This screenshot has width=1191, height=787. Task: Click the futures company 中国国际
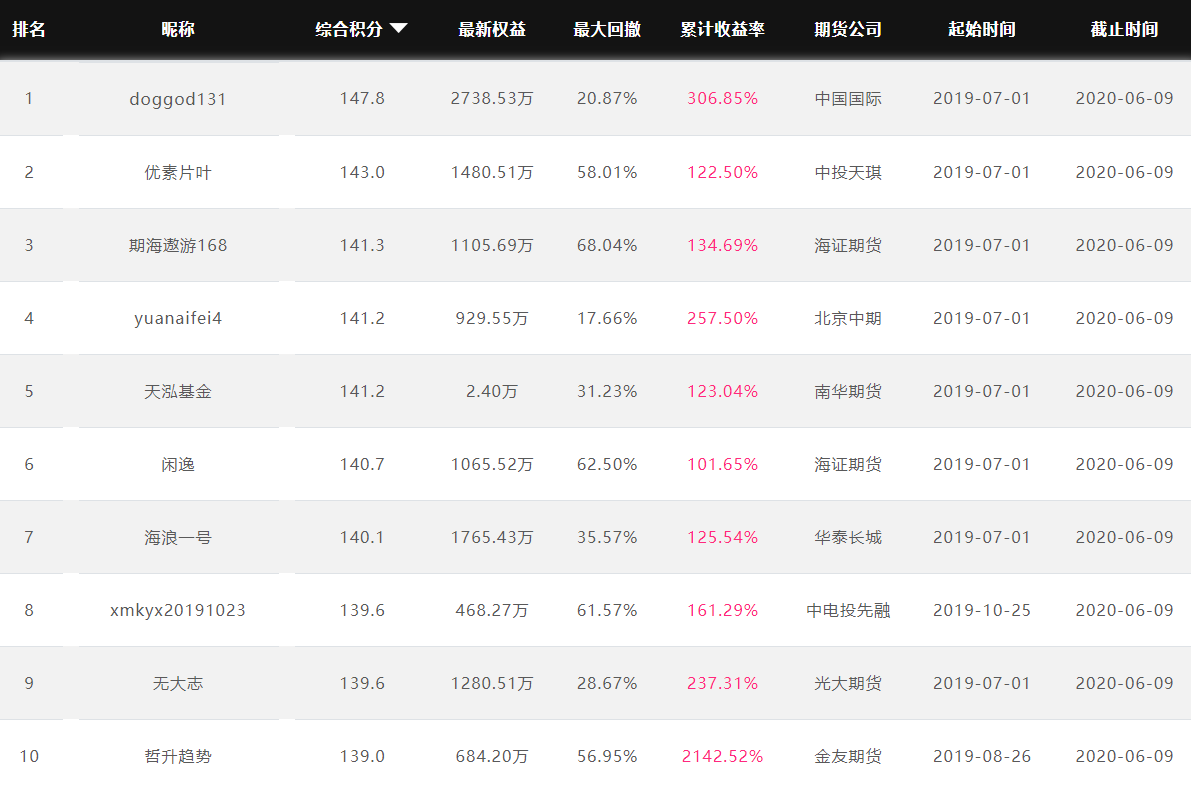(x=848, y=99)
